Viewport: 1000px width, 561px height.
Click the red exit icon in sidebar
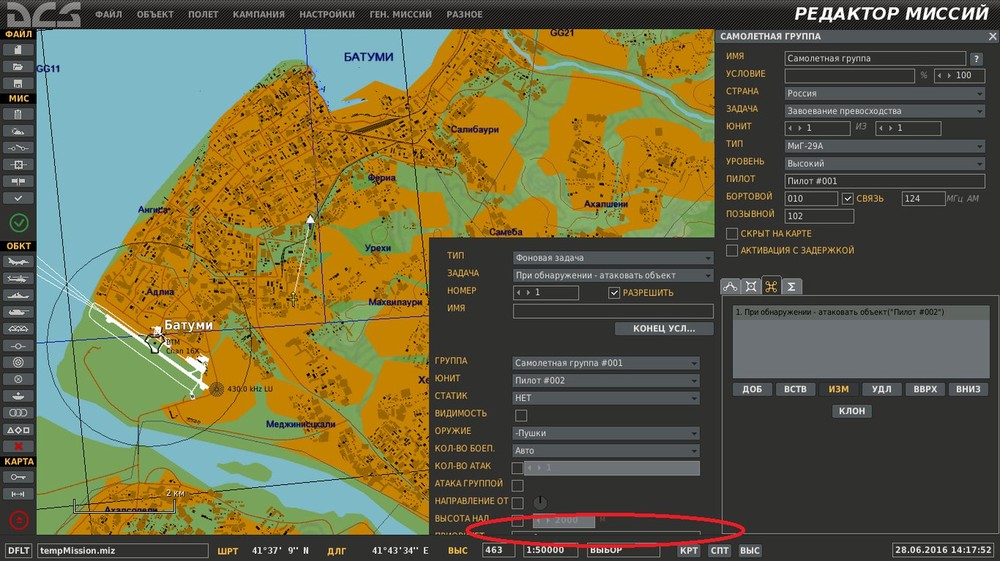pos(18,520)
